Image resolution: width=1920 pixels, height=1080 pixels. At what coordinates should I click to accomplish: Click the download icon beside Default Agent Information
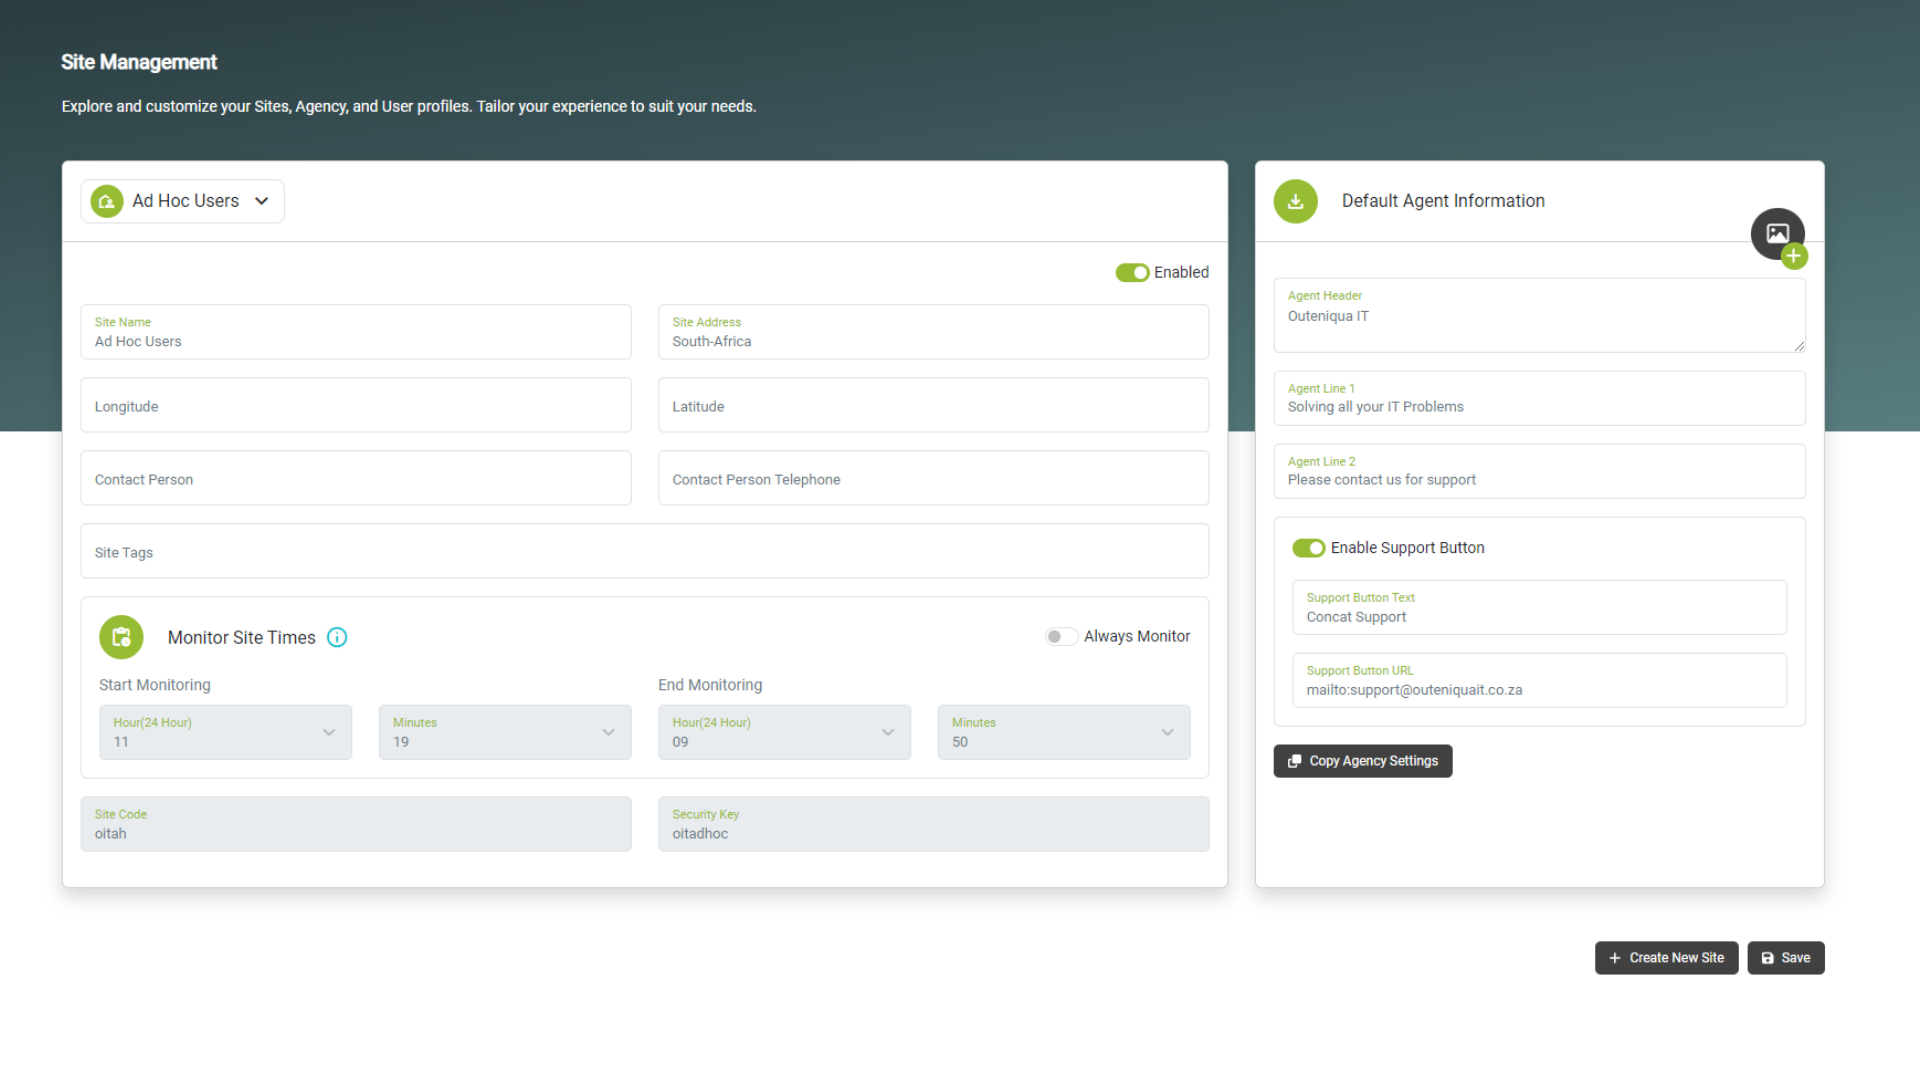click(1295, 201)
